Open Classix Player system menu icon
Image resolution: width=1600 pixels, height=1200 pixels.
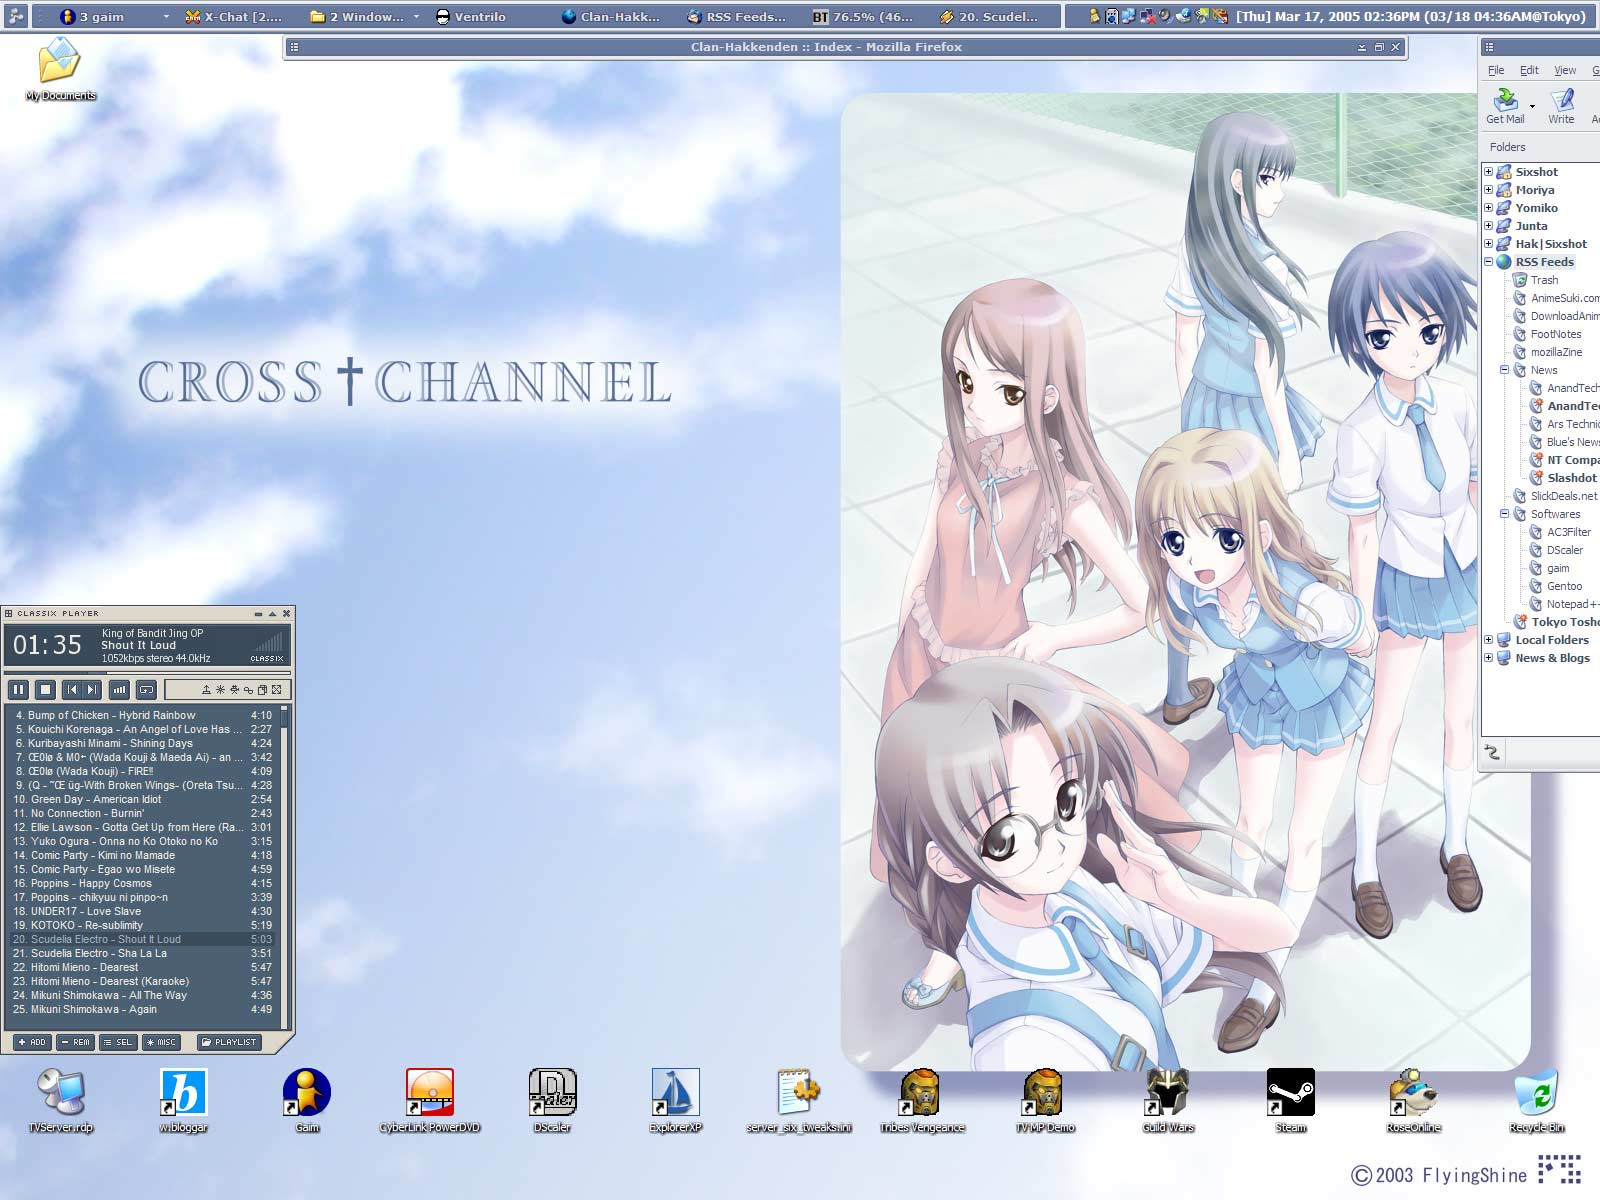point(9,613)
